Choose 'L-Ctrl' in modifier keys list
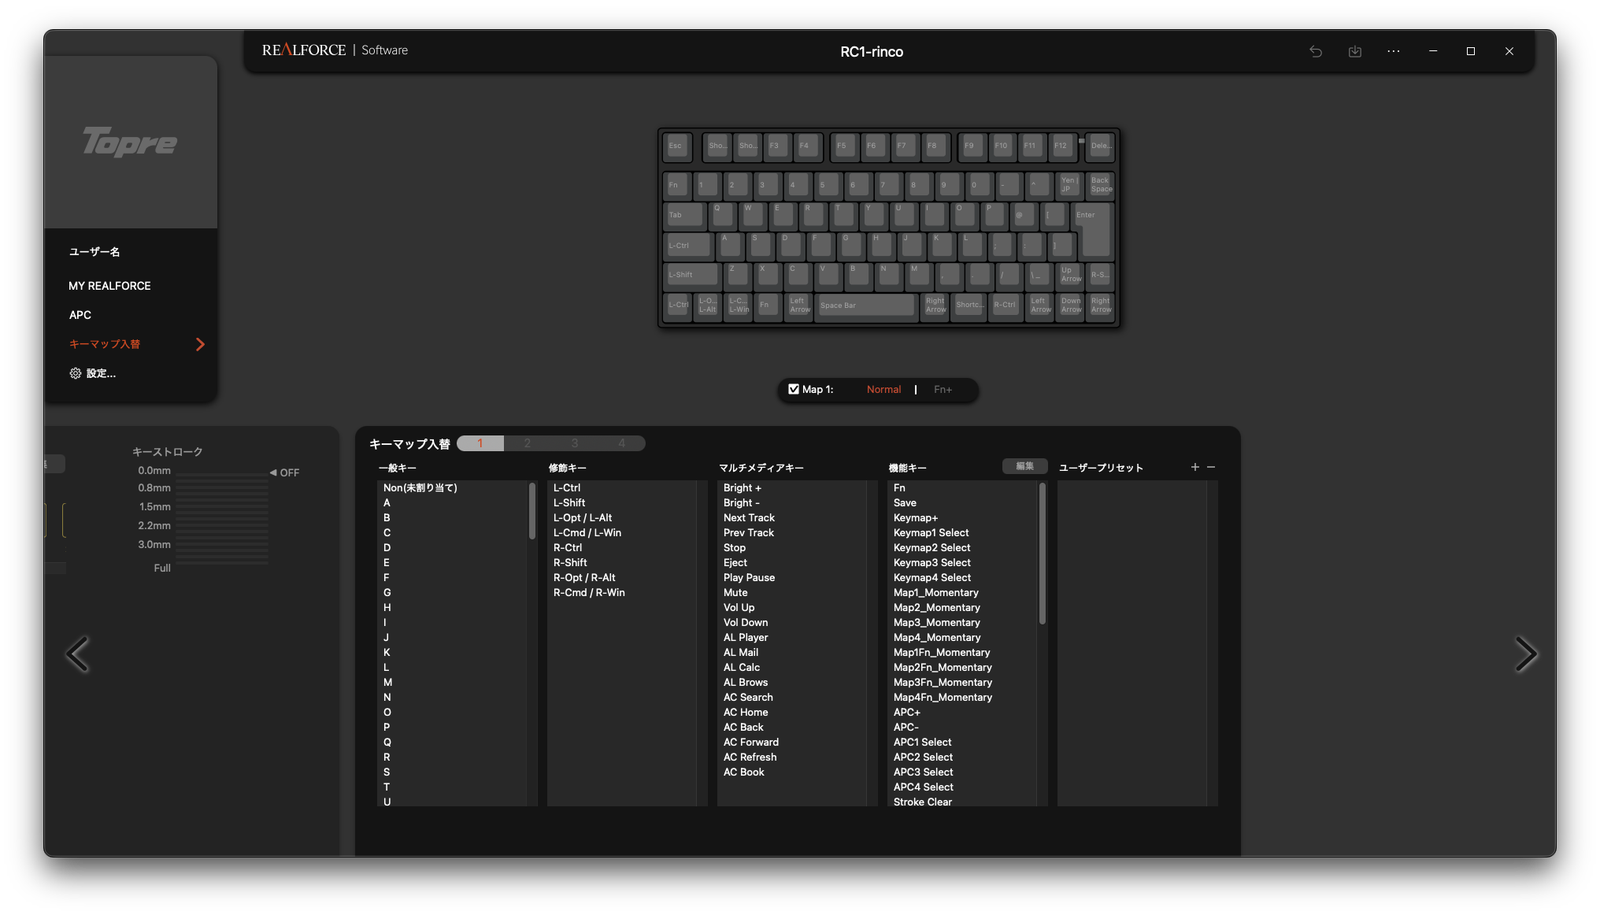The height and width of the screenshot is (915, 1600). (x=567, y=488)
